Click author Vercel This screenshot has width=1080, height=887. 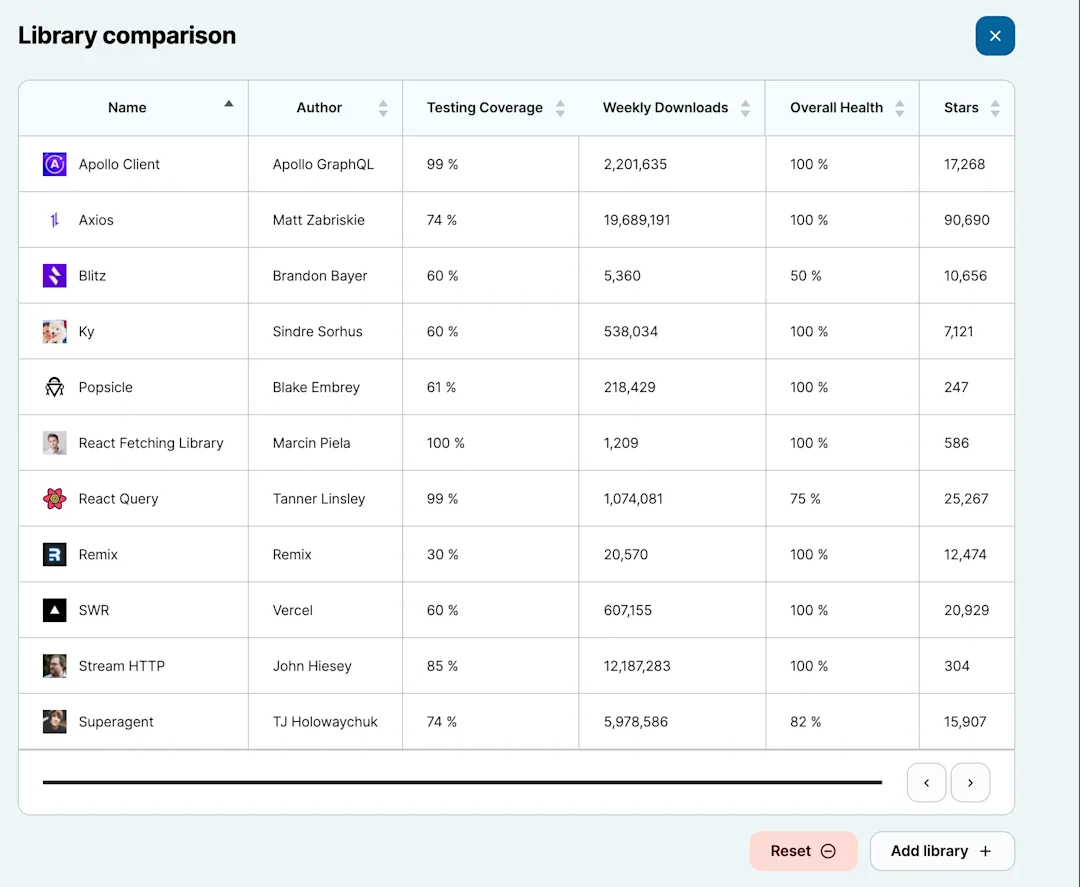[293, 610]
